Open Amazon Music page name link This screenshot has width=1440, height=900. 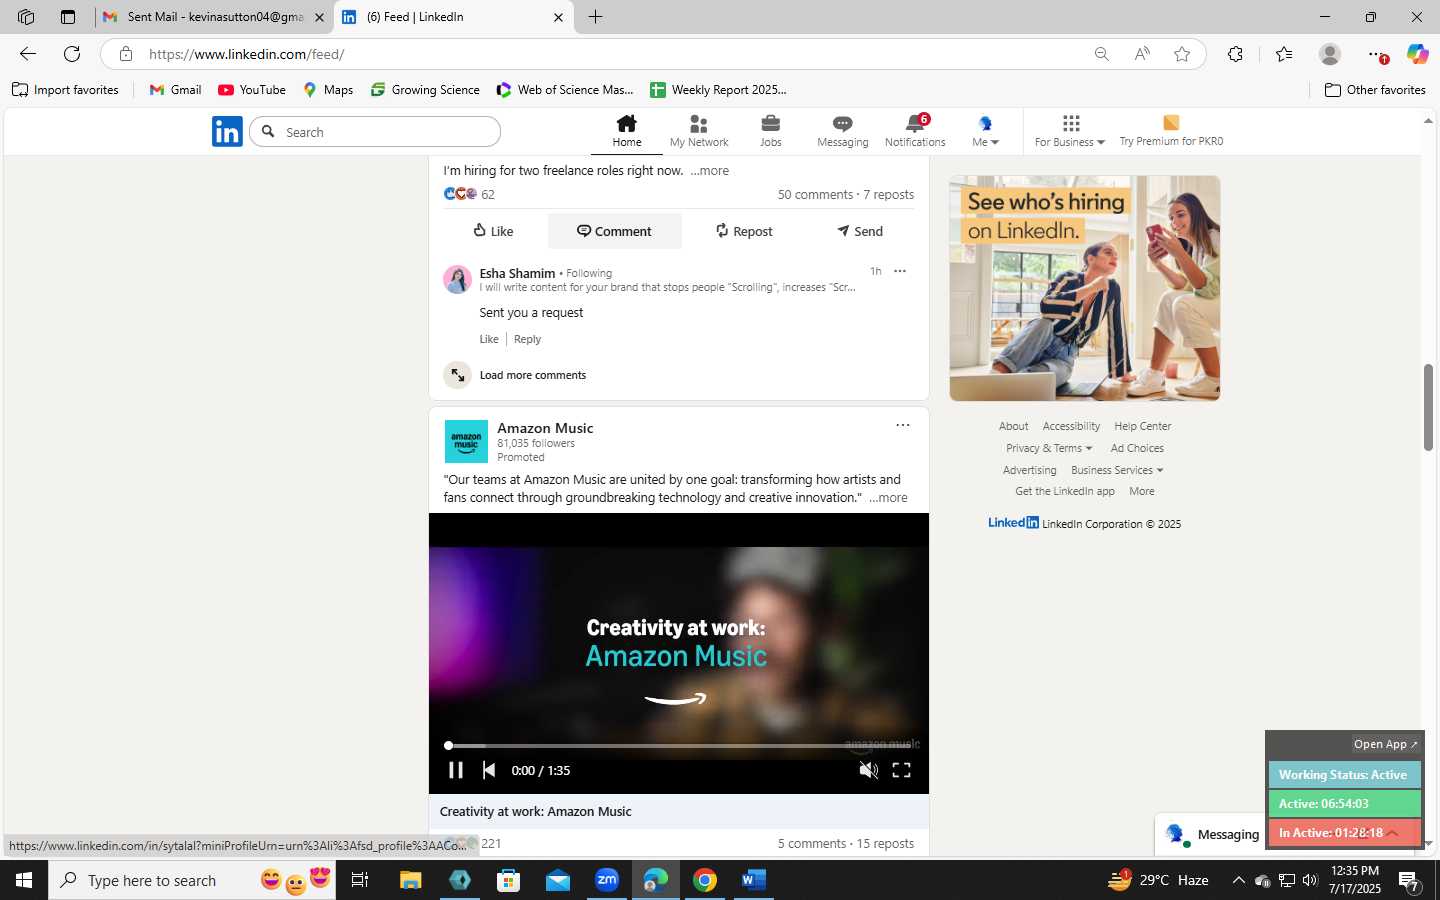point(545,428)
